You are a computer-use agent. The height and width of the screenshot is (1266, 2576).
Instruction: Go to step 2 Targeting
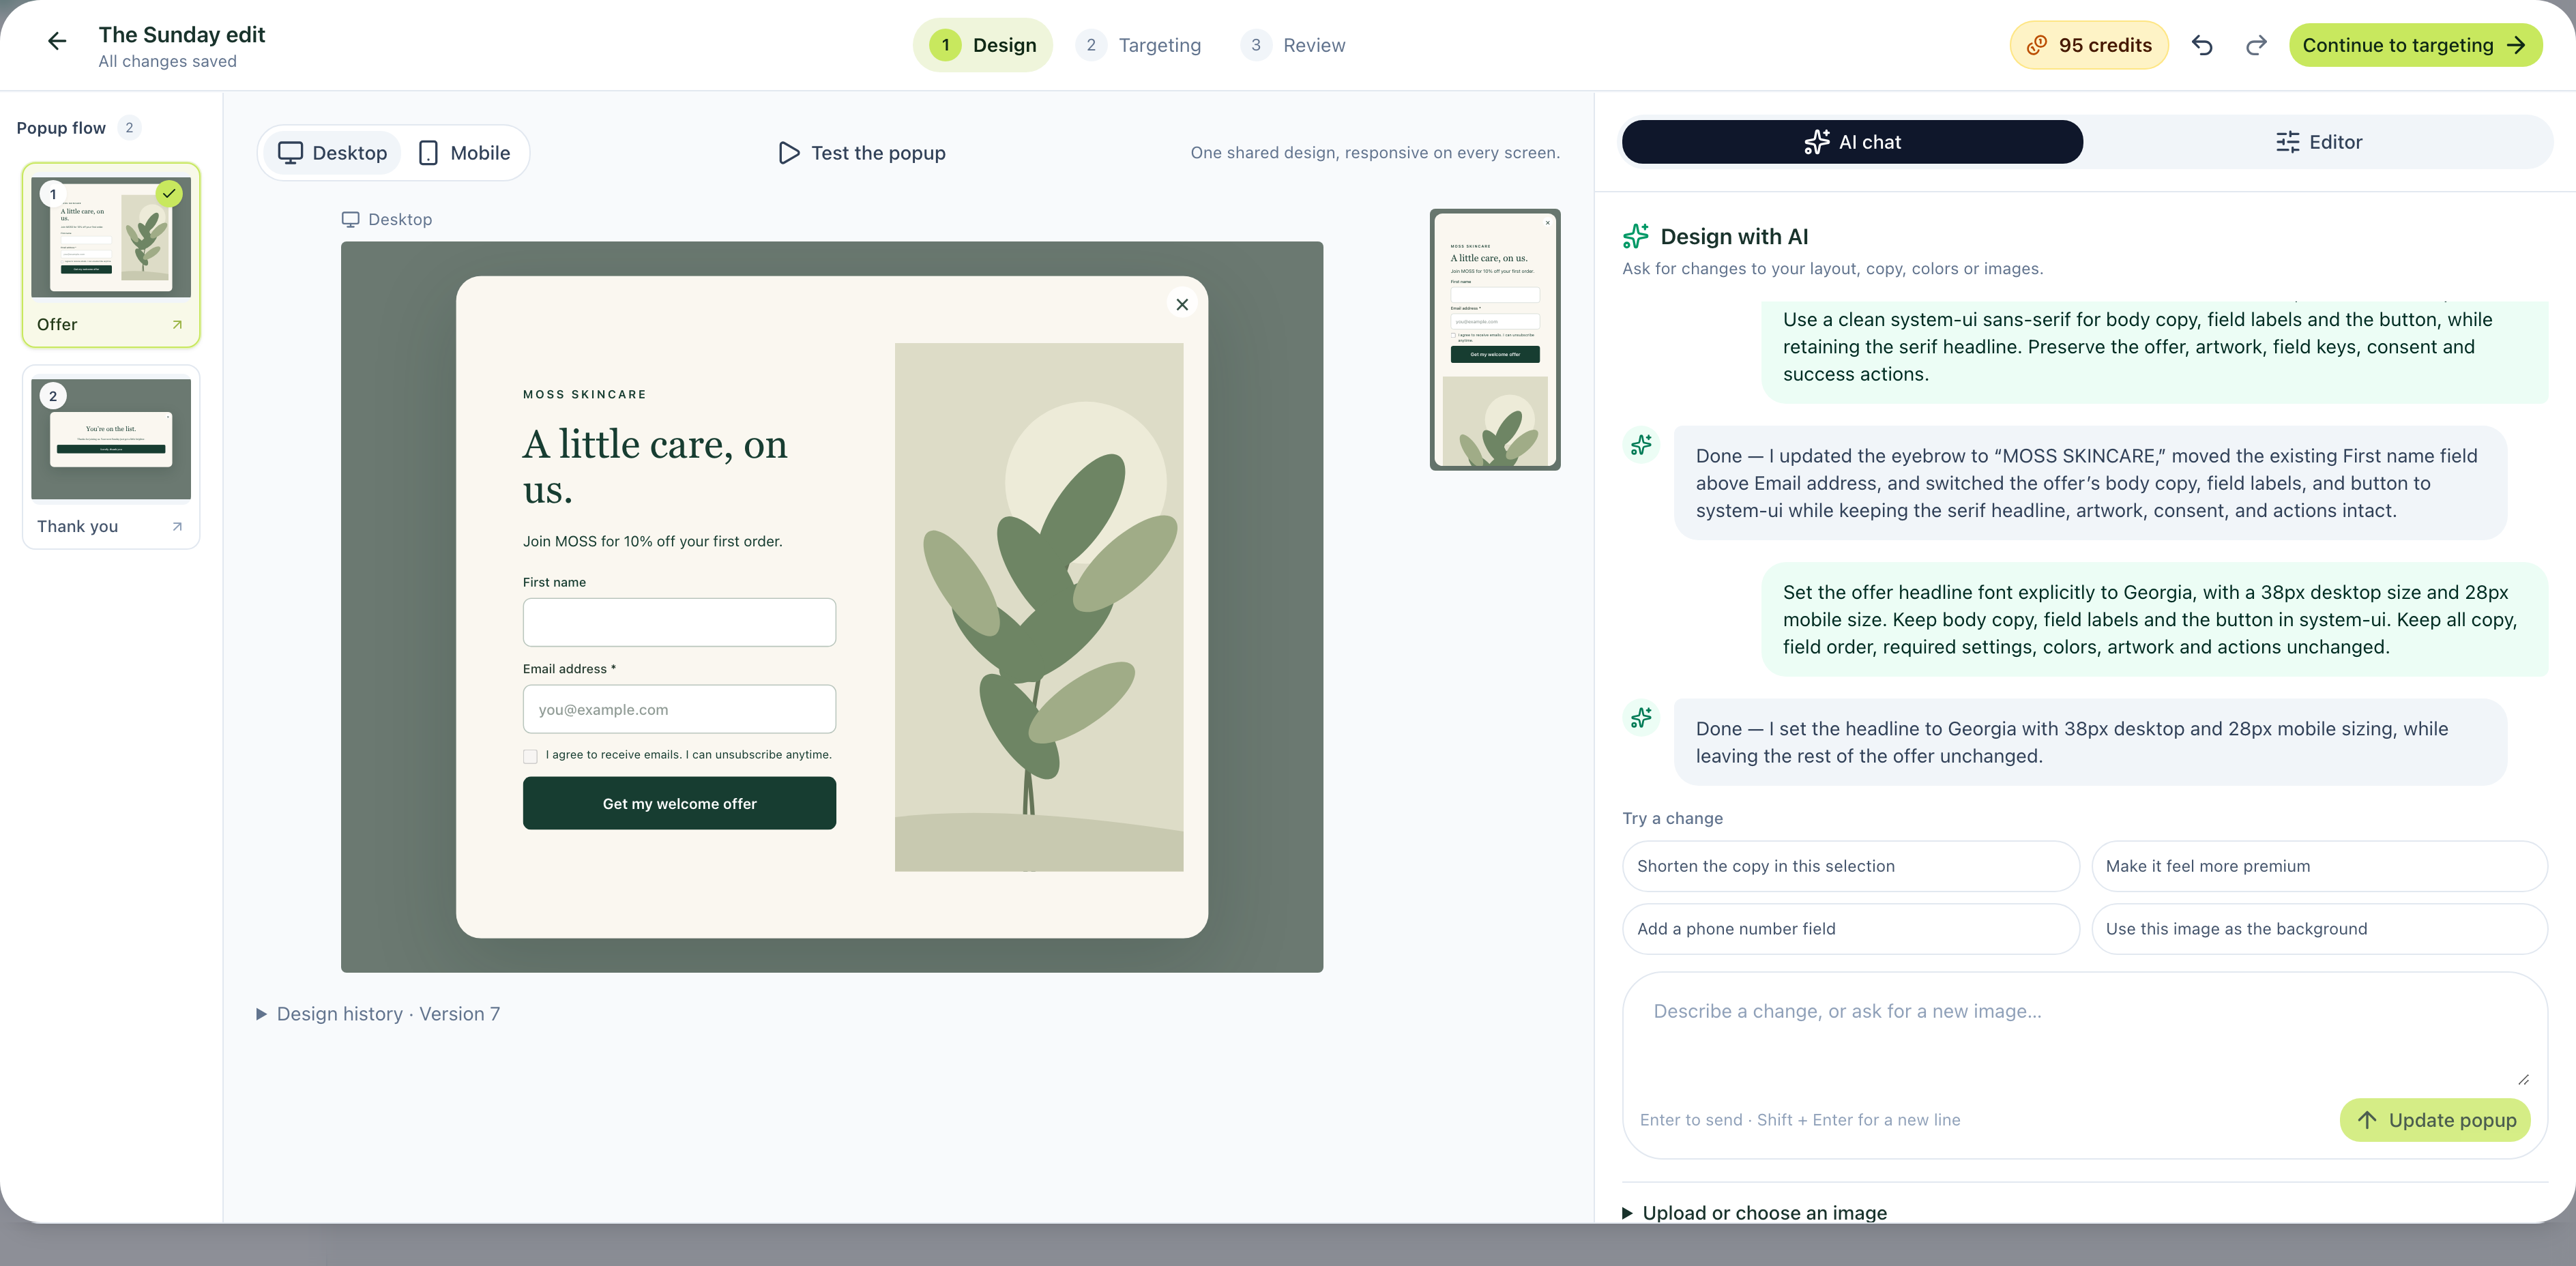(x=1139, y=45)
